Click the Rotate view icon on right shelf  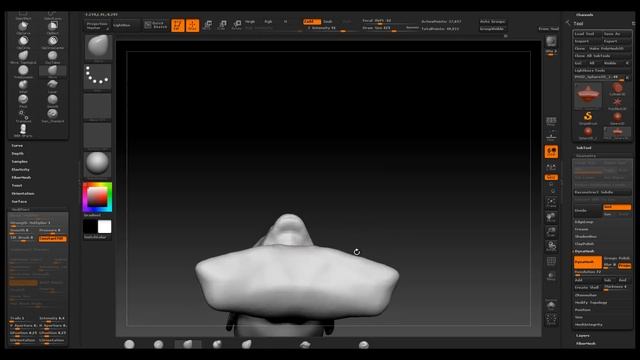click(x=551, y=246)
